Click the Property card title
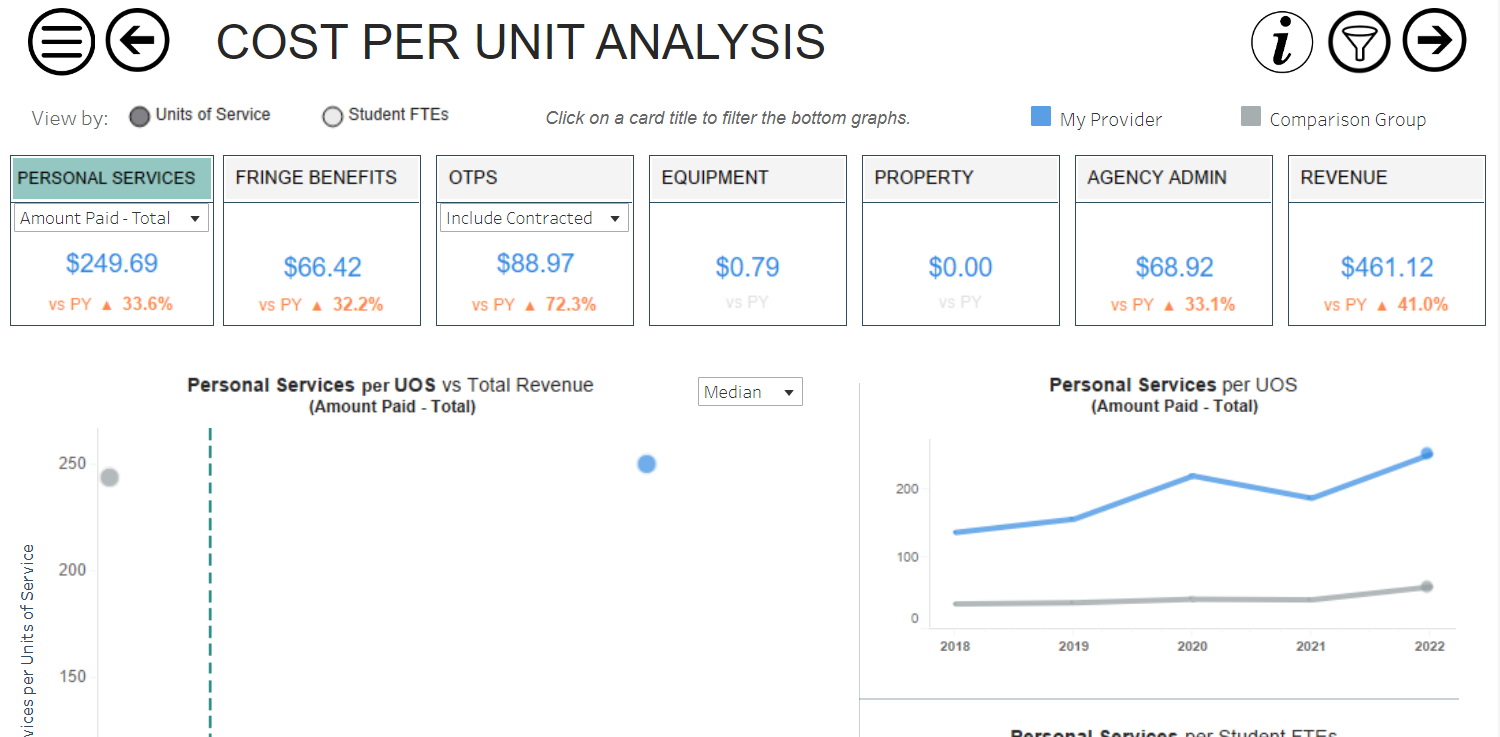This screenshot has width=1500, height=737. 923,178
